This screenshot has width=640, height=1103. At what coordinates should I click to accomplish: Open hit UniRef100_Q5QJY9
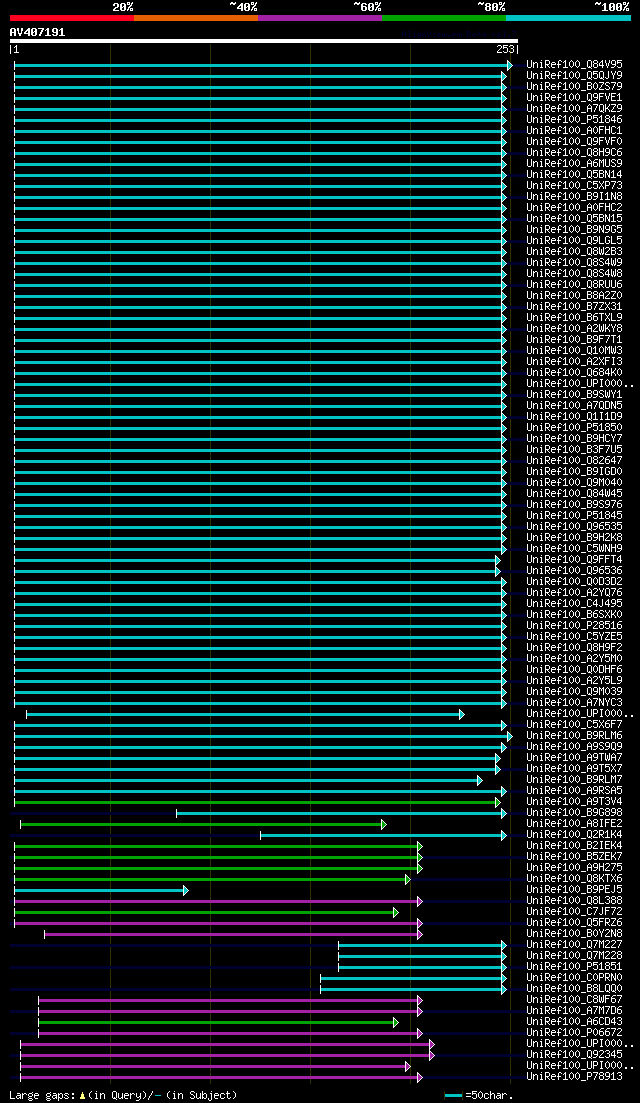click(x=574, y=75)
